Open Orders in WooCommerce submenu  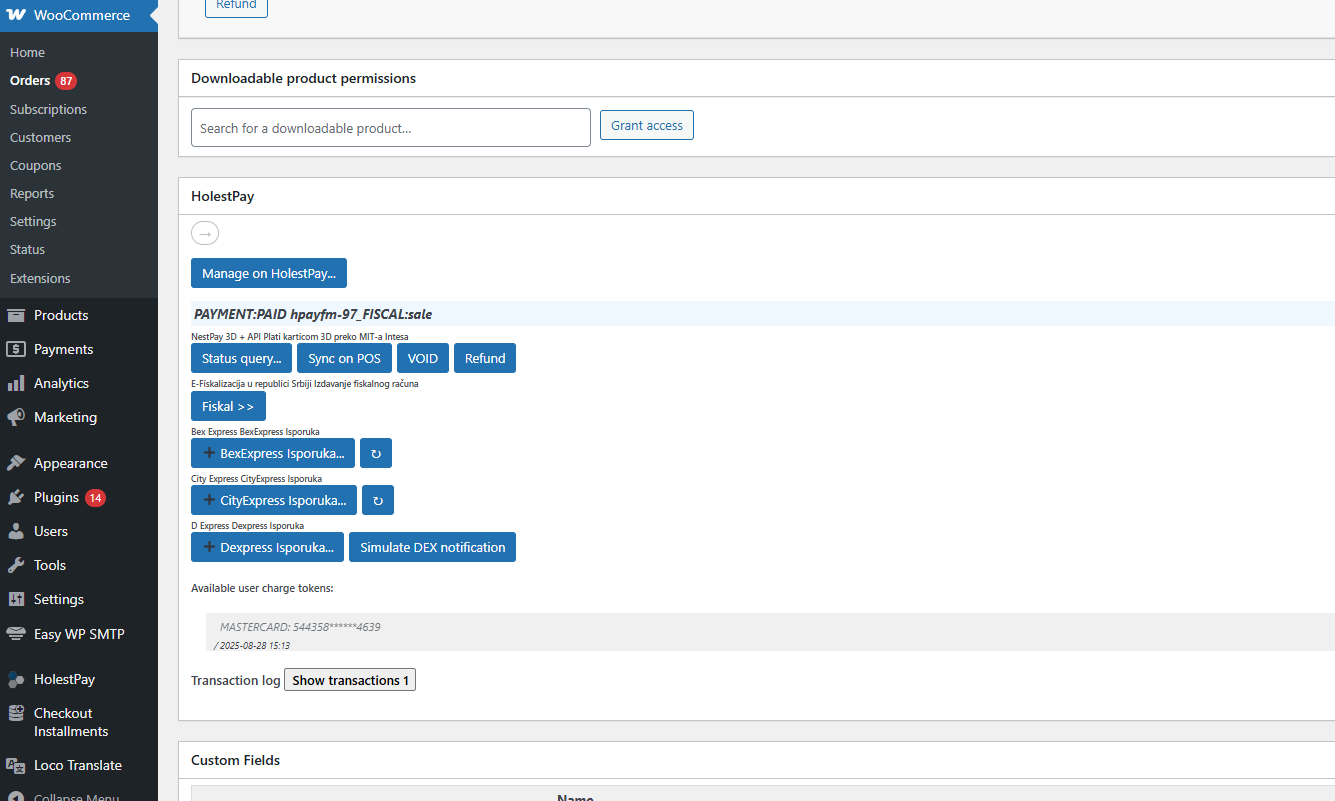pyautogui.click(x=30, y=80)
